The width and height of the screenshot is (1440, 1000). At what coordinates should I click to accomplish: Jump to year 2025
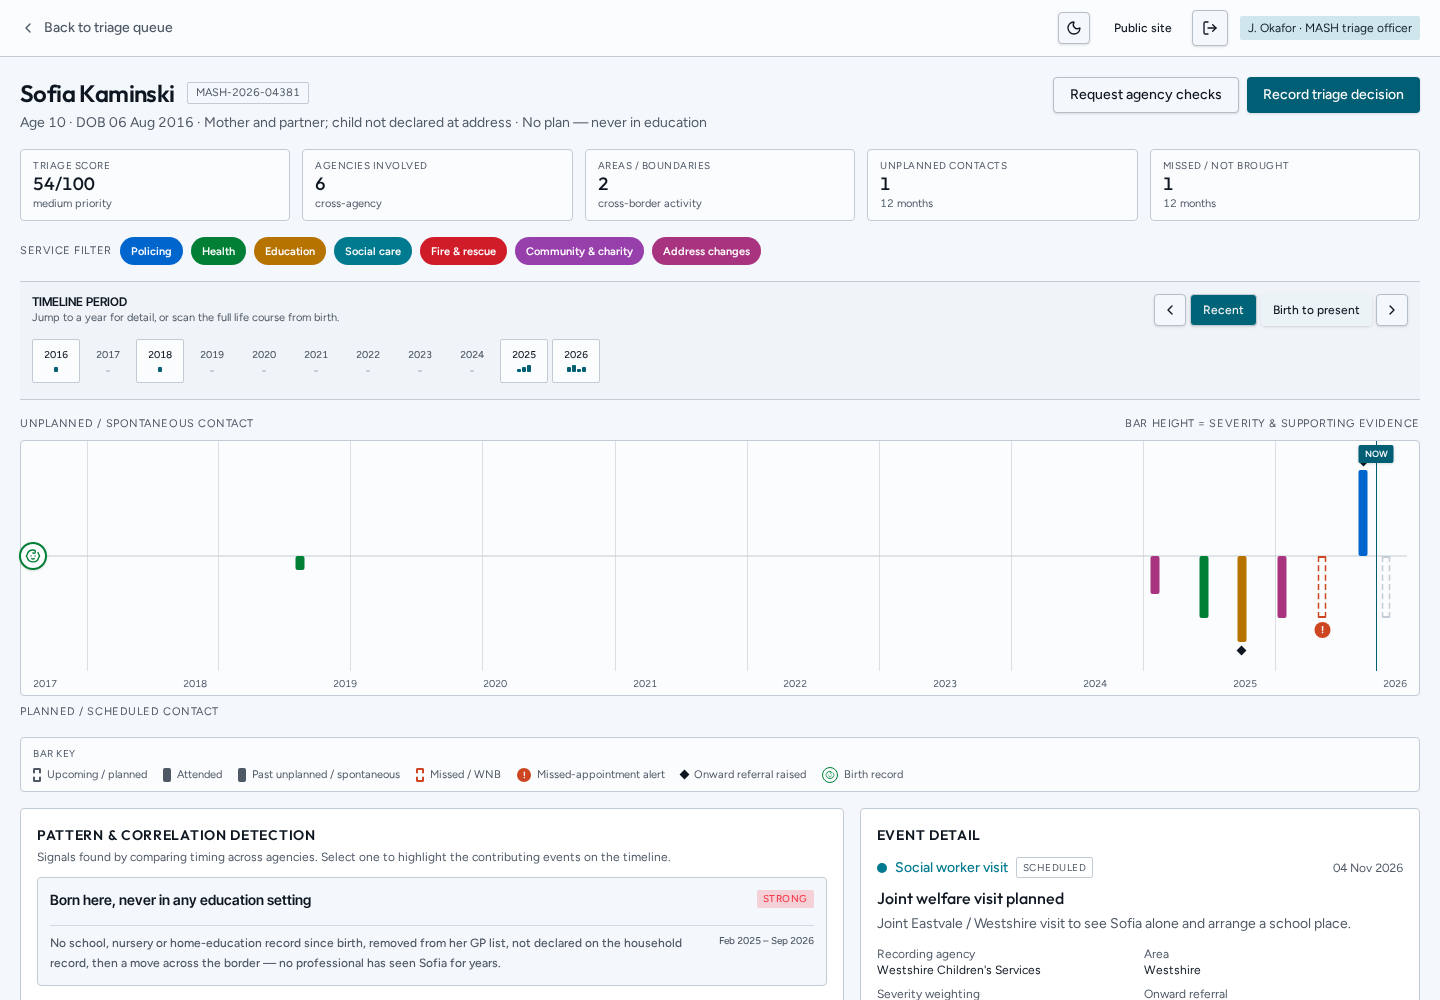coord(524,361)
